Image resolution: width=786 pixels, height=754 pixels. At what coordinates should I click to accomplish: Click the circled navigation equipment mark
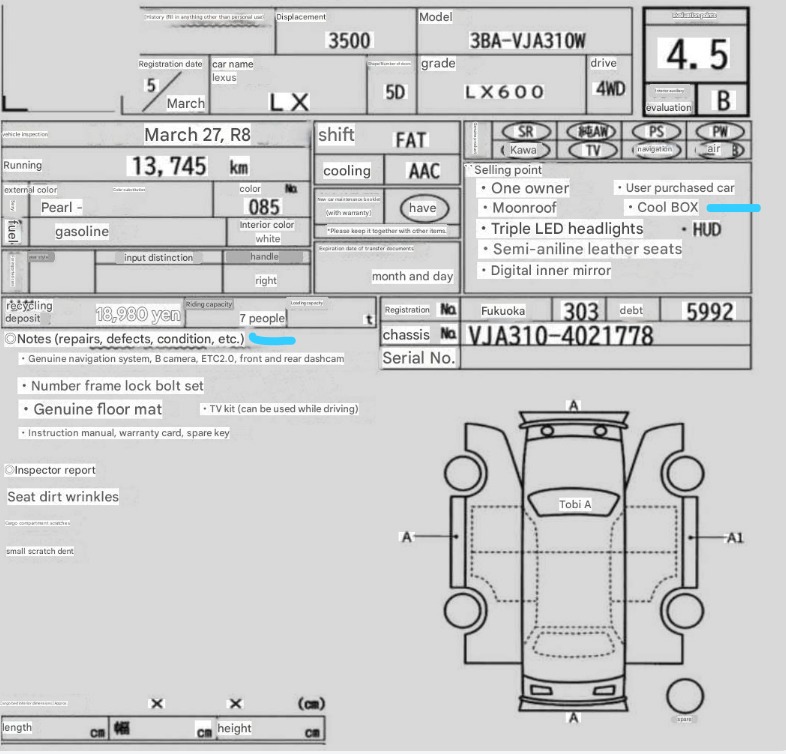(x=654, y=149)
